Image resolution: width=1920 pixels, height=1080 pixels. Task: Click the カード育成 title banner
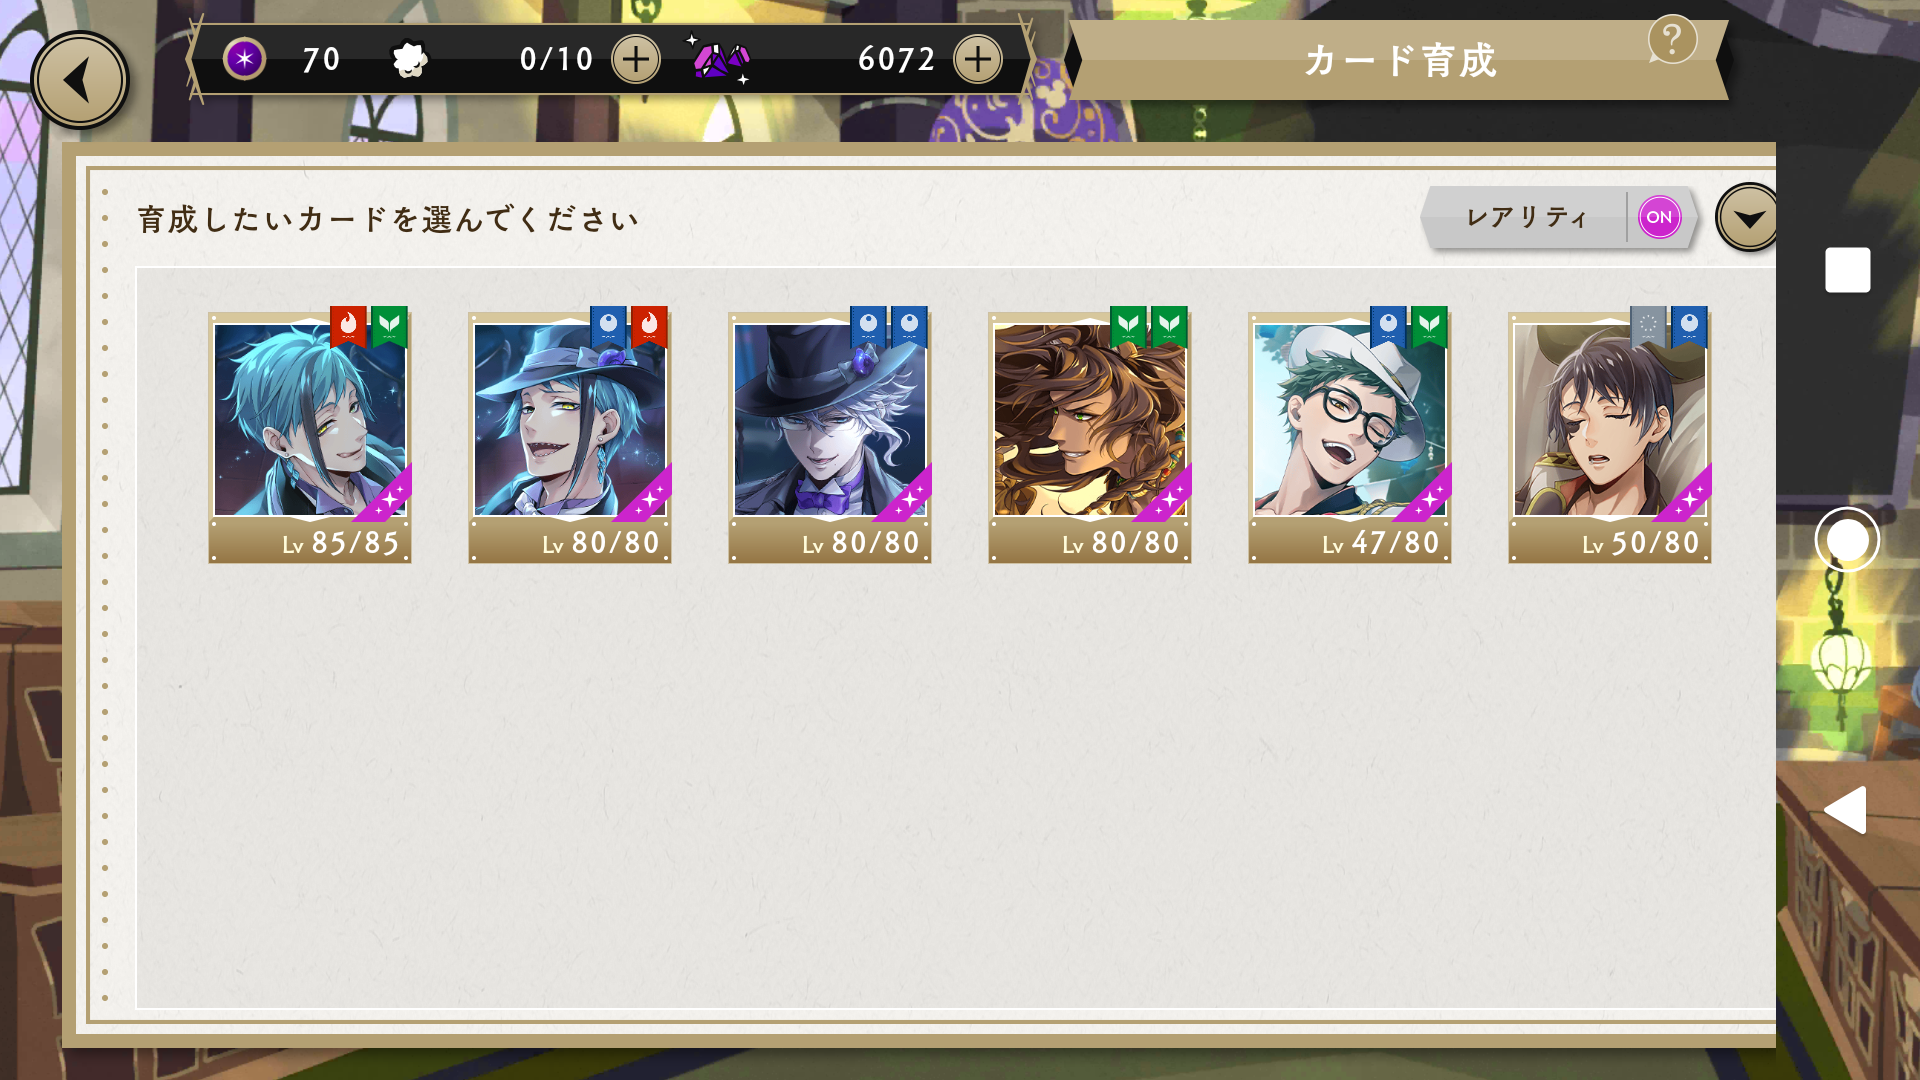click(1400, 61)
